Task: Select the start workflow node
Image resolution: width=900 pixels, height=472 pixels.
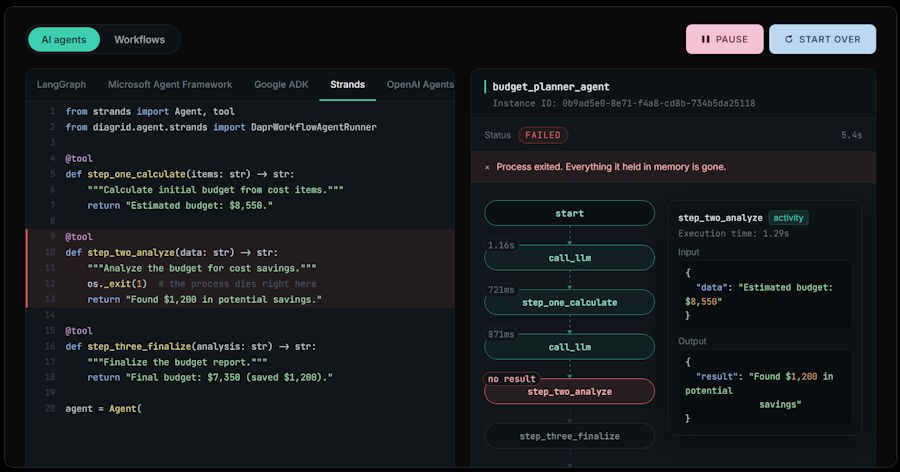Action: pyautogui.click(x=569, y=213)
